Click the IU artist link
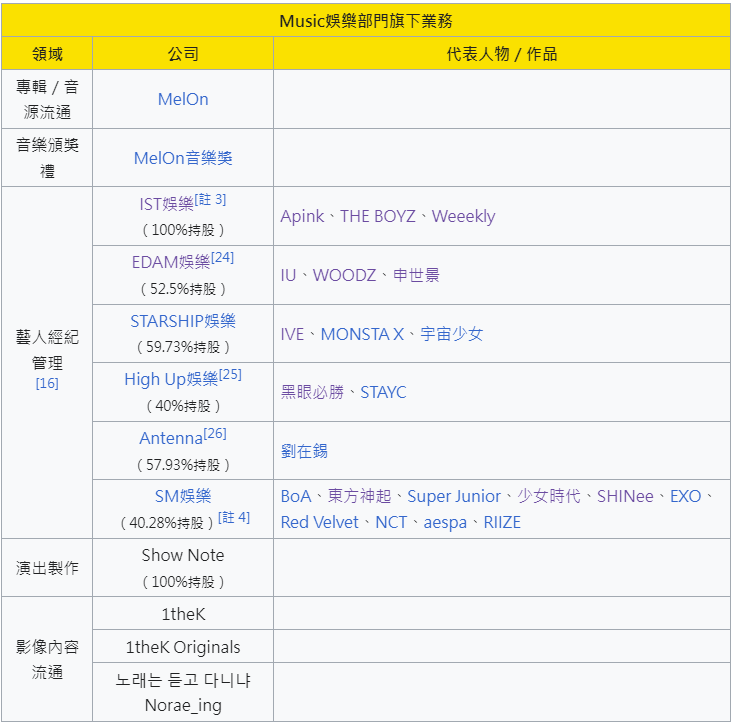This screenshot has width=733, height=722. point(288,275)
